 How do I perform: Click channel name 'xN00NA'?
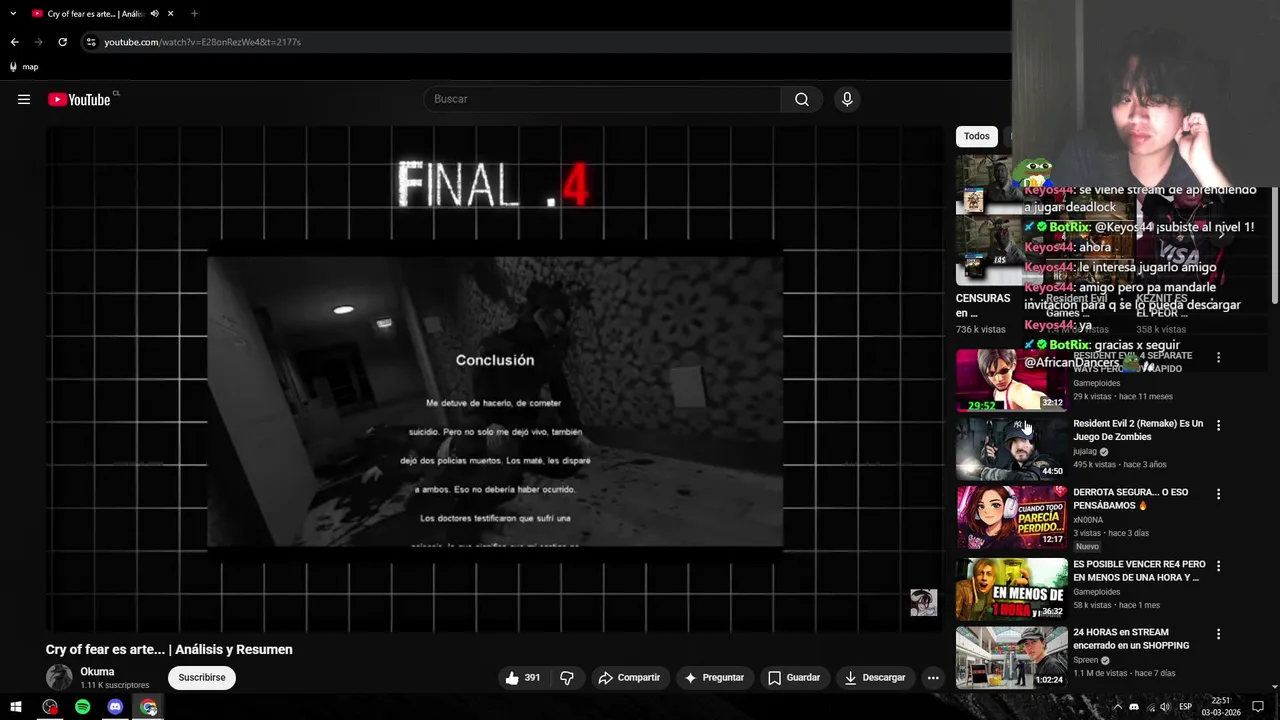coord(1088,520)
